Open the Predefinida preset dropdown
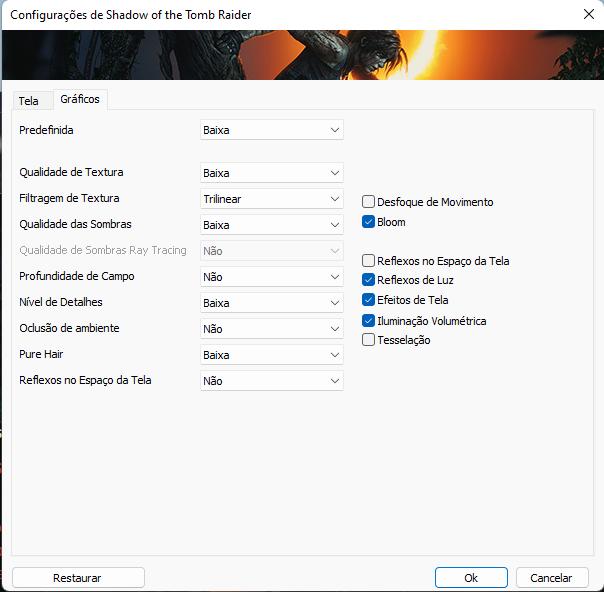Screen dimensions: 604x592 point(271,130)
